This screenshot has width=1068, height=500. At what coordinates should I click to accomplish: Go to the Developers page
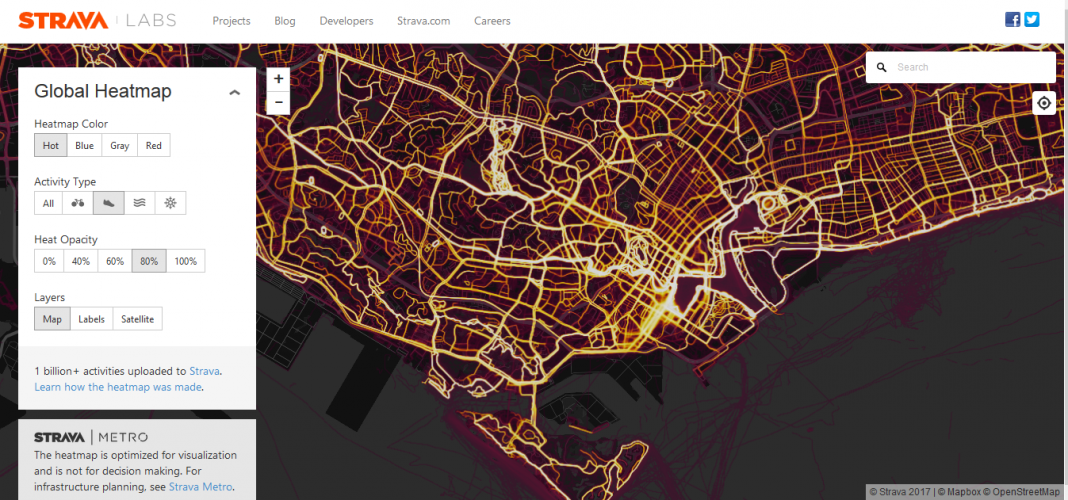(346, 21)
